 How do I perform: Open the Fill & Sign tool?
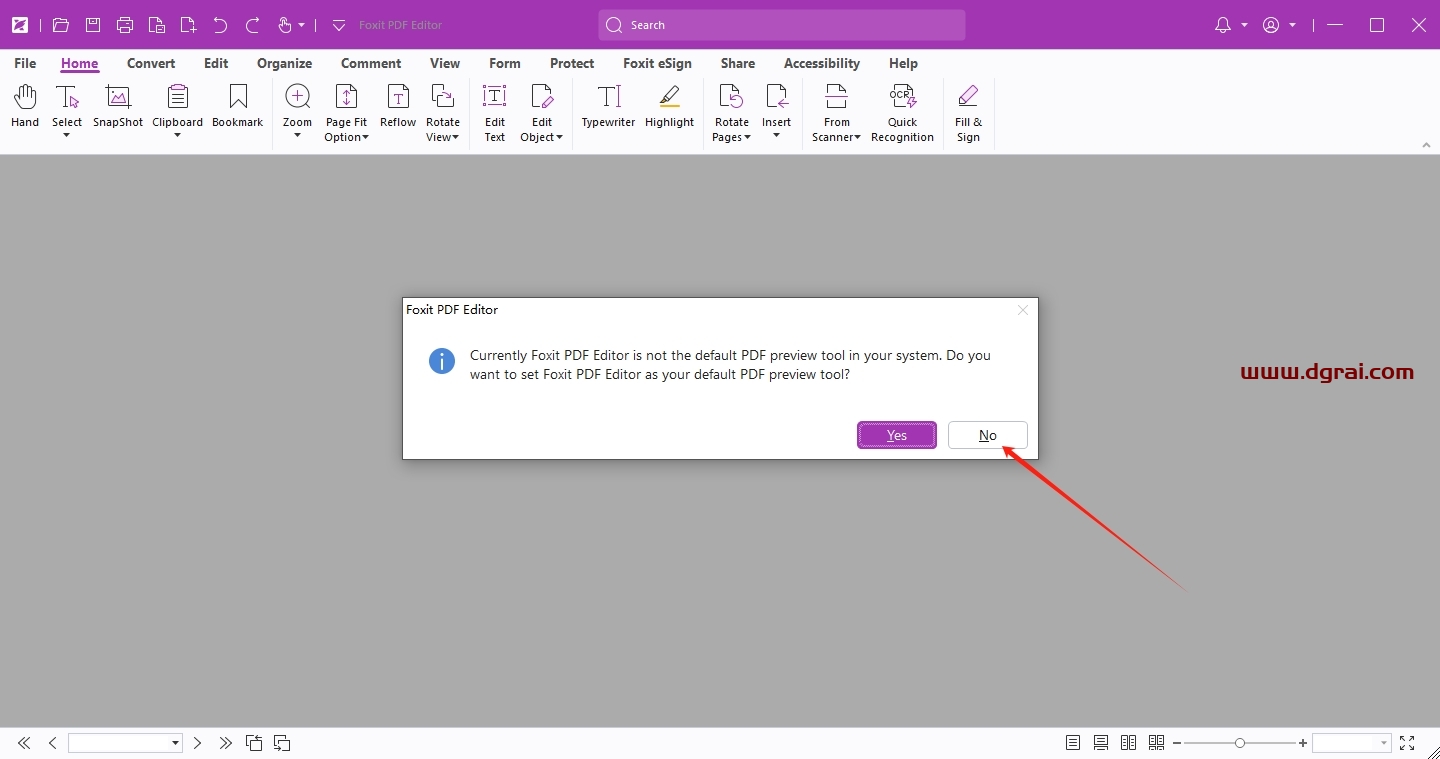coord(968,113)
